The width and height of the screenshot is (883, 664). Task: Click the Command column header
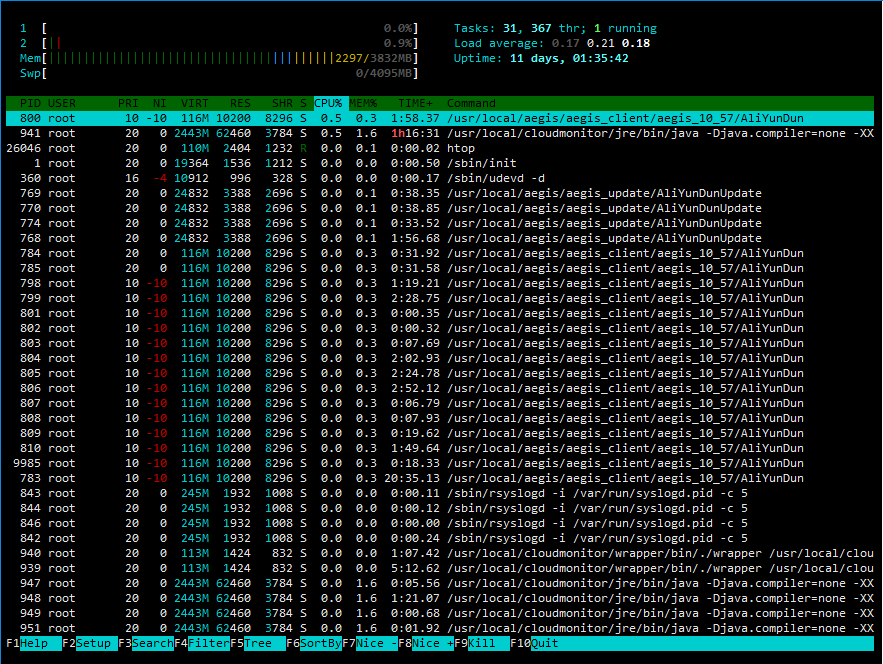click(x=471, y=103)
